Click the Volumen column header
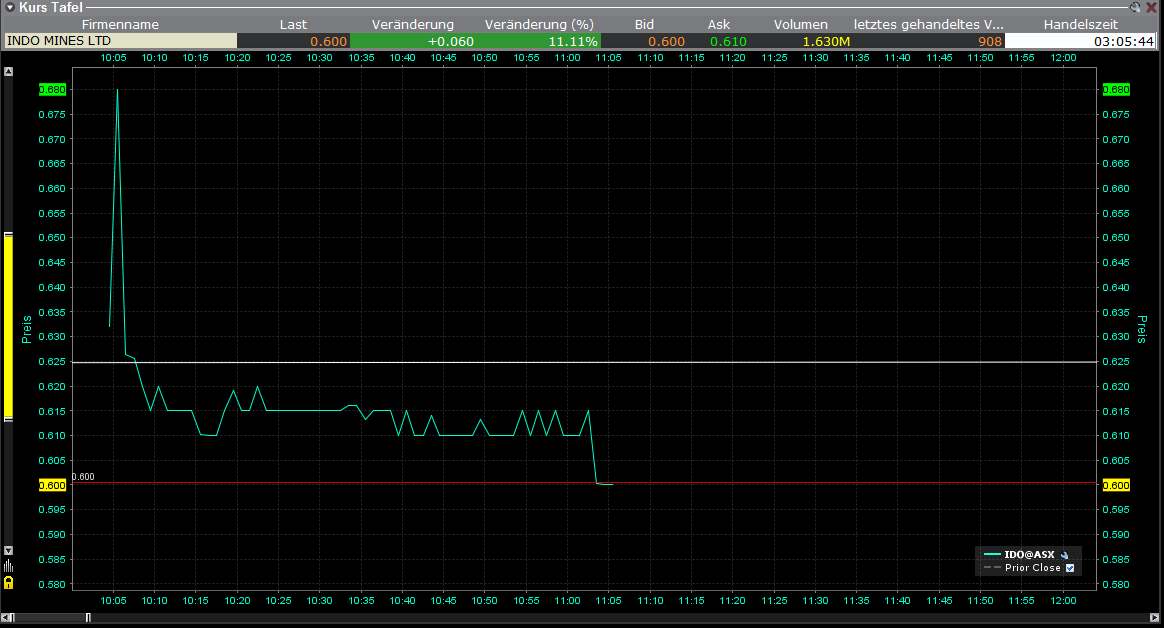 [800, 24]
